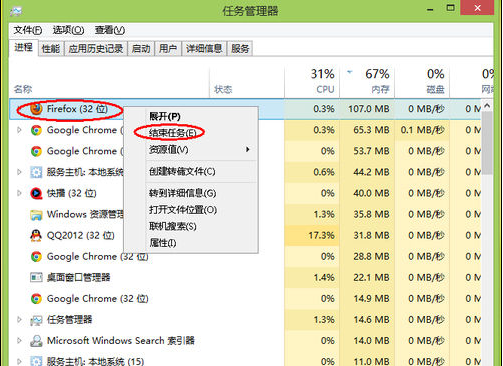Screen dimensions: 503x366
Task: Click the 服务主机: 本地系统 (15) gear icon
Action: point(36,361)
